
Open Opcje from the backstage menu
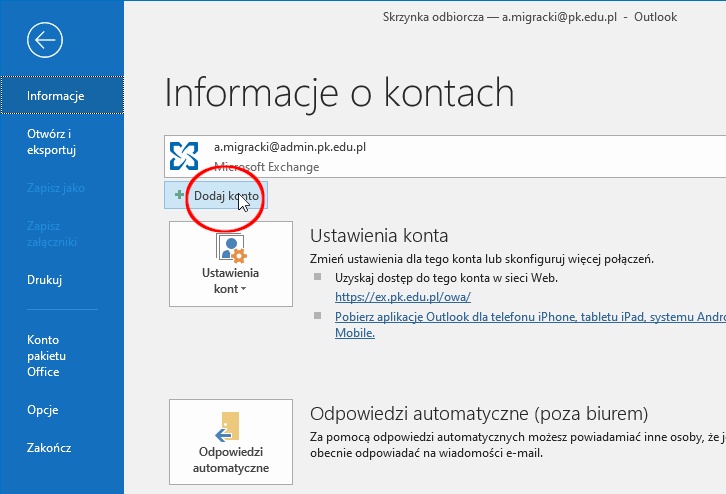click(x=43, y=409)
